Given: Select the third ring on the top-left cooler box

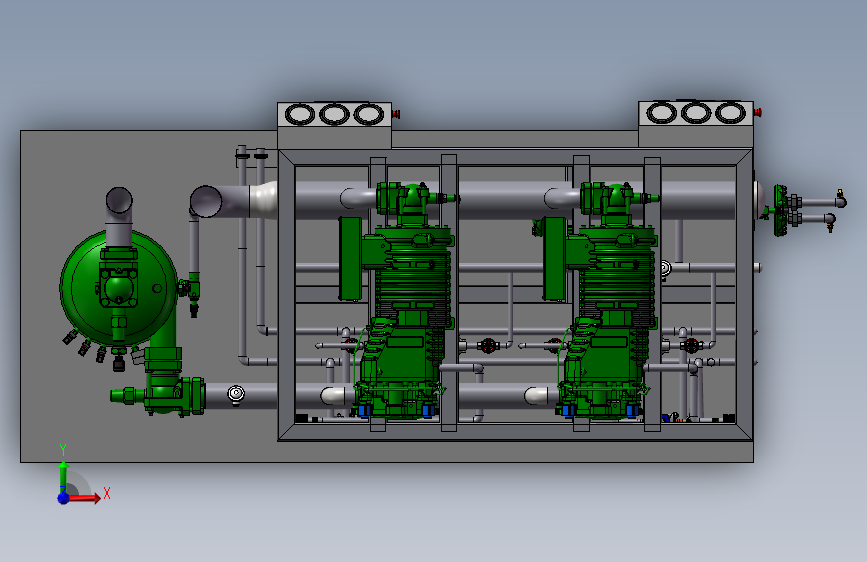Looking at the screenshot, I should [x=369, y=115].
